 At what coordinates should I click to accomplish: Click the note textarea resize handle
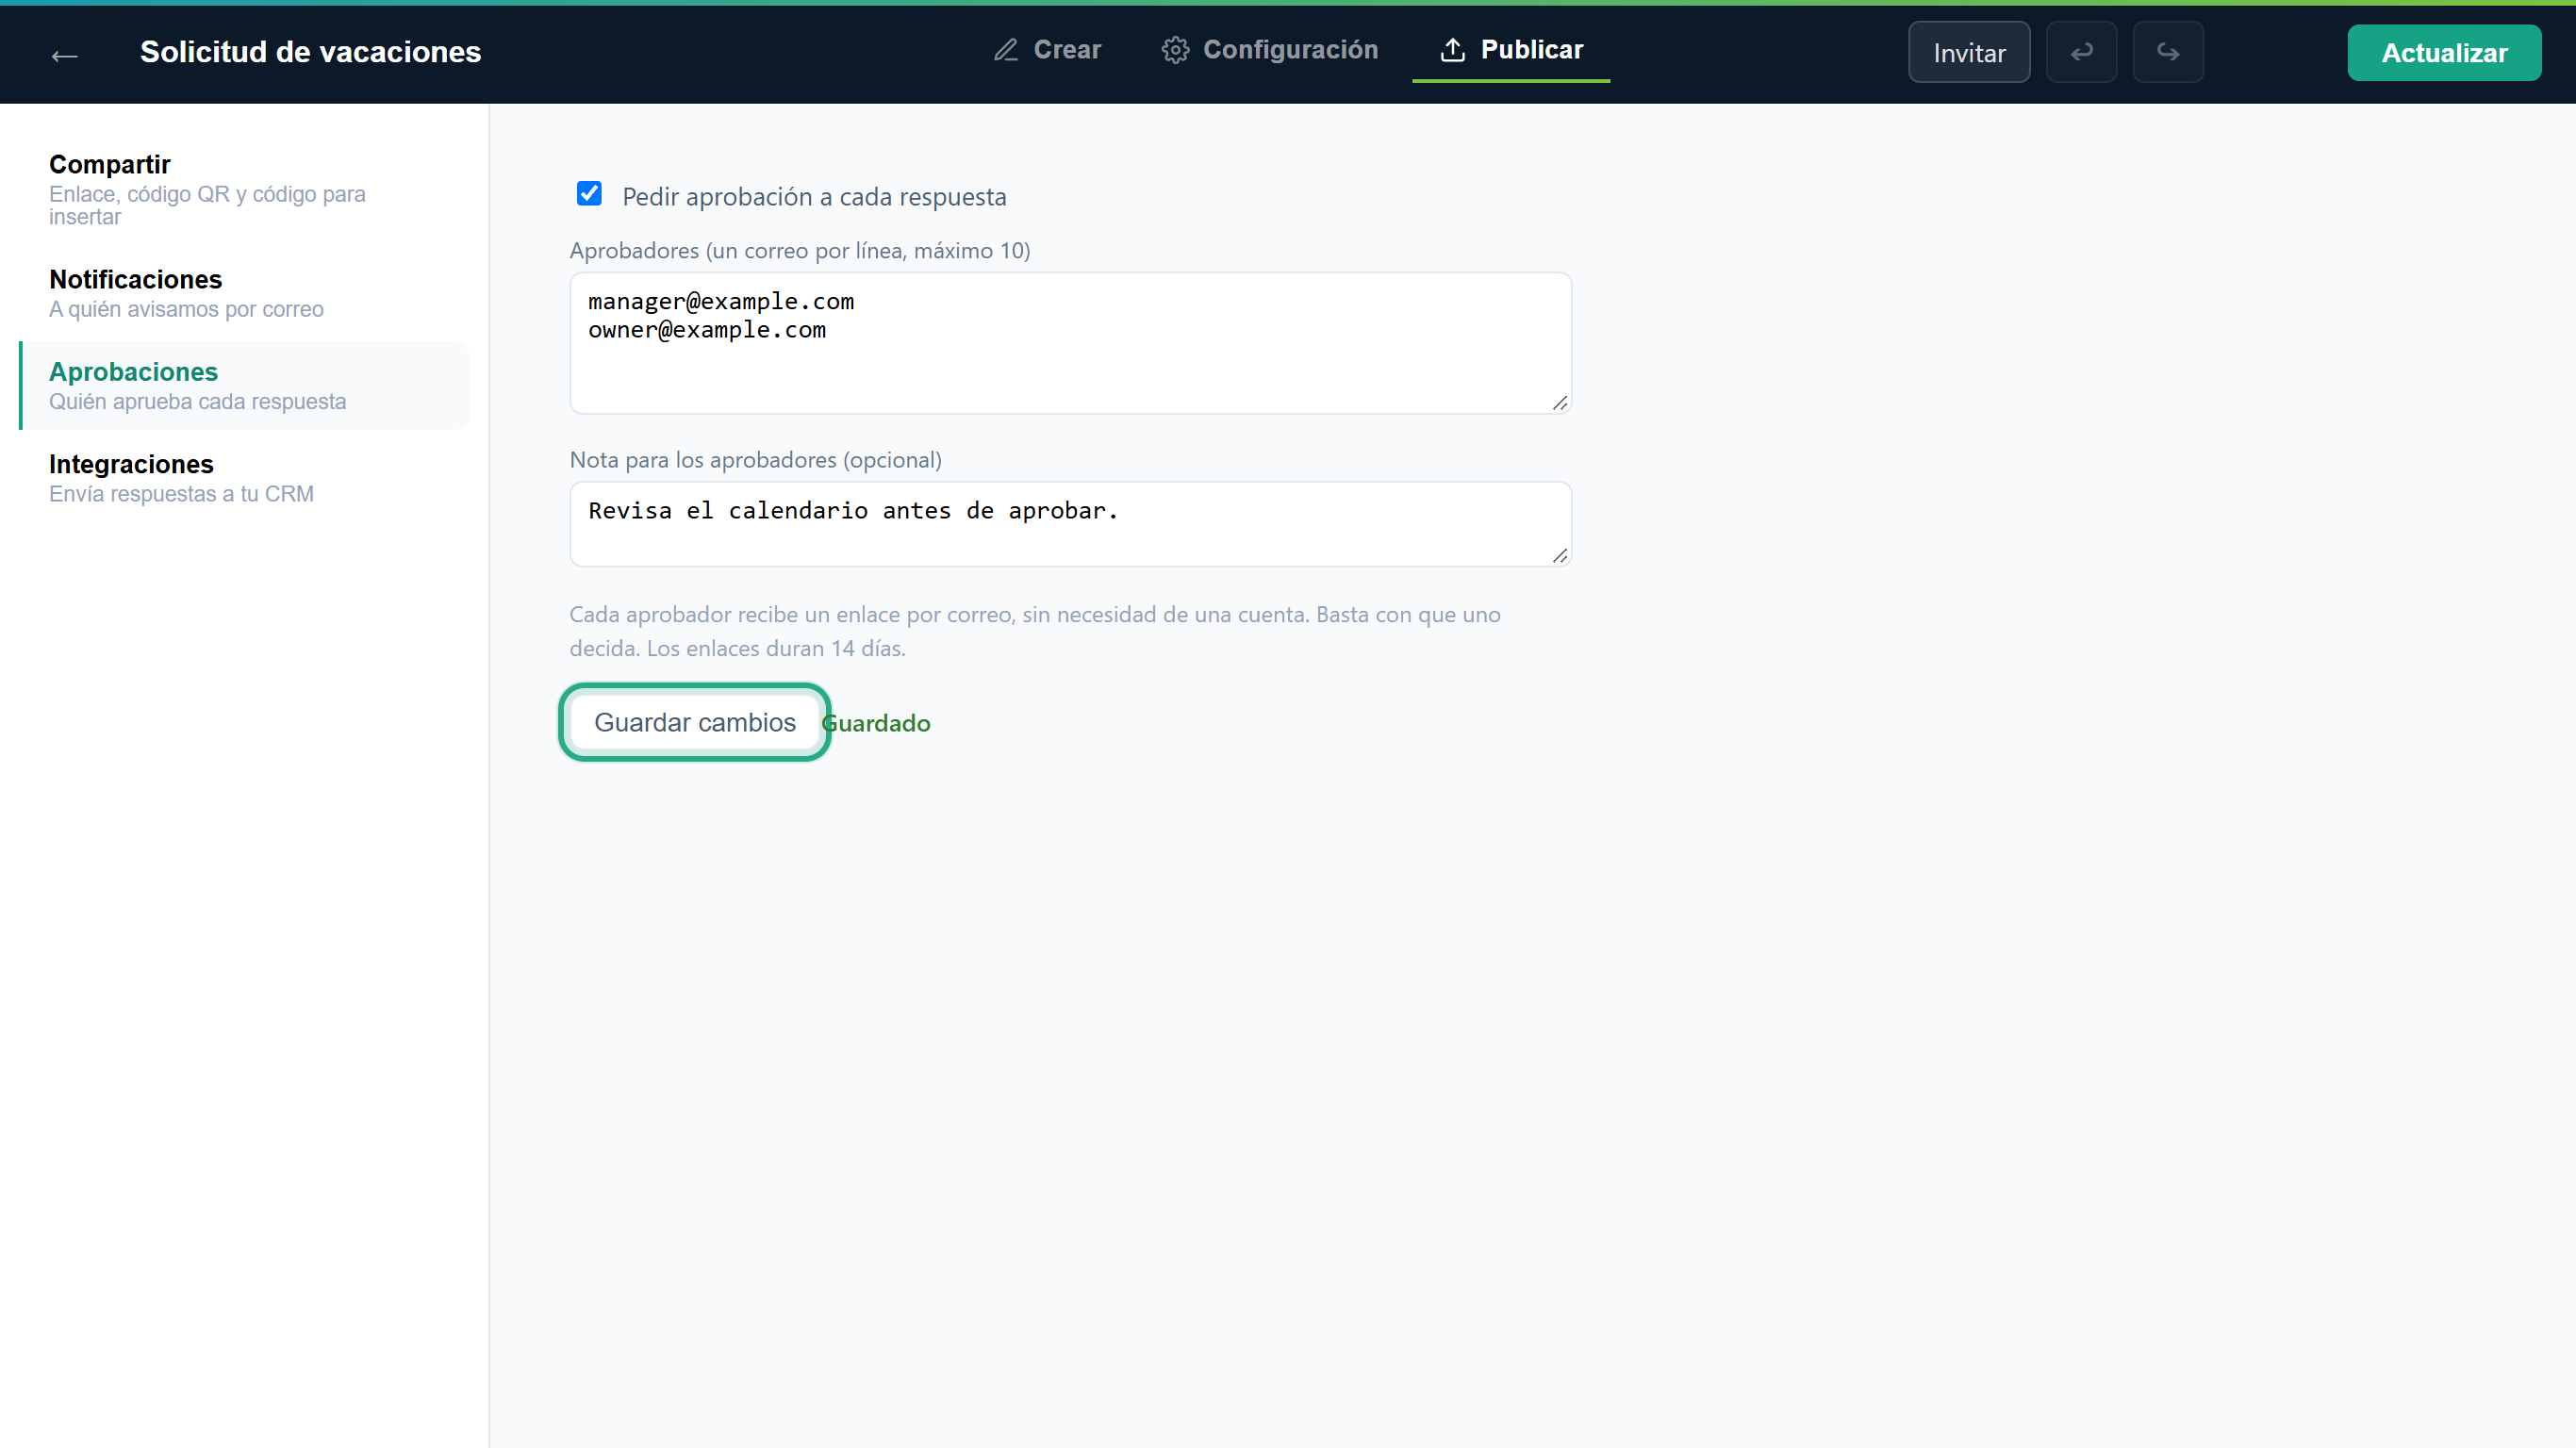point(1560,556)
